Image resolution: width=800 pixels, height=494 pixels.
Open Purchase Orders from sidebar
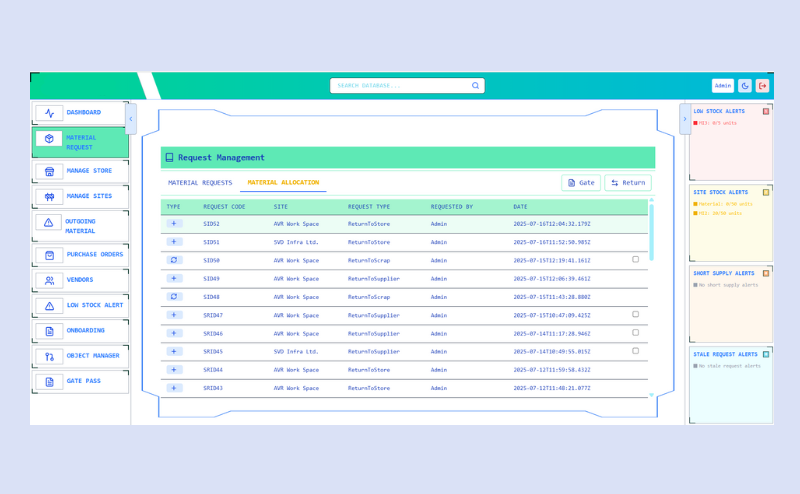[x=49, y=255]
